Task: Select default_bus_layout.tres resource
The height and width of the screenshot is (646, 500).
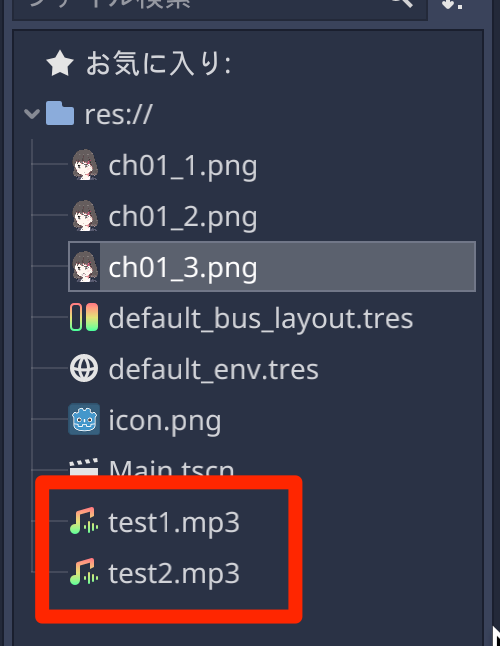Action: (x=261, y=319)
